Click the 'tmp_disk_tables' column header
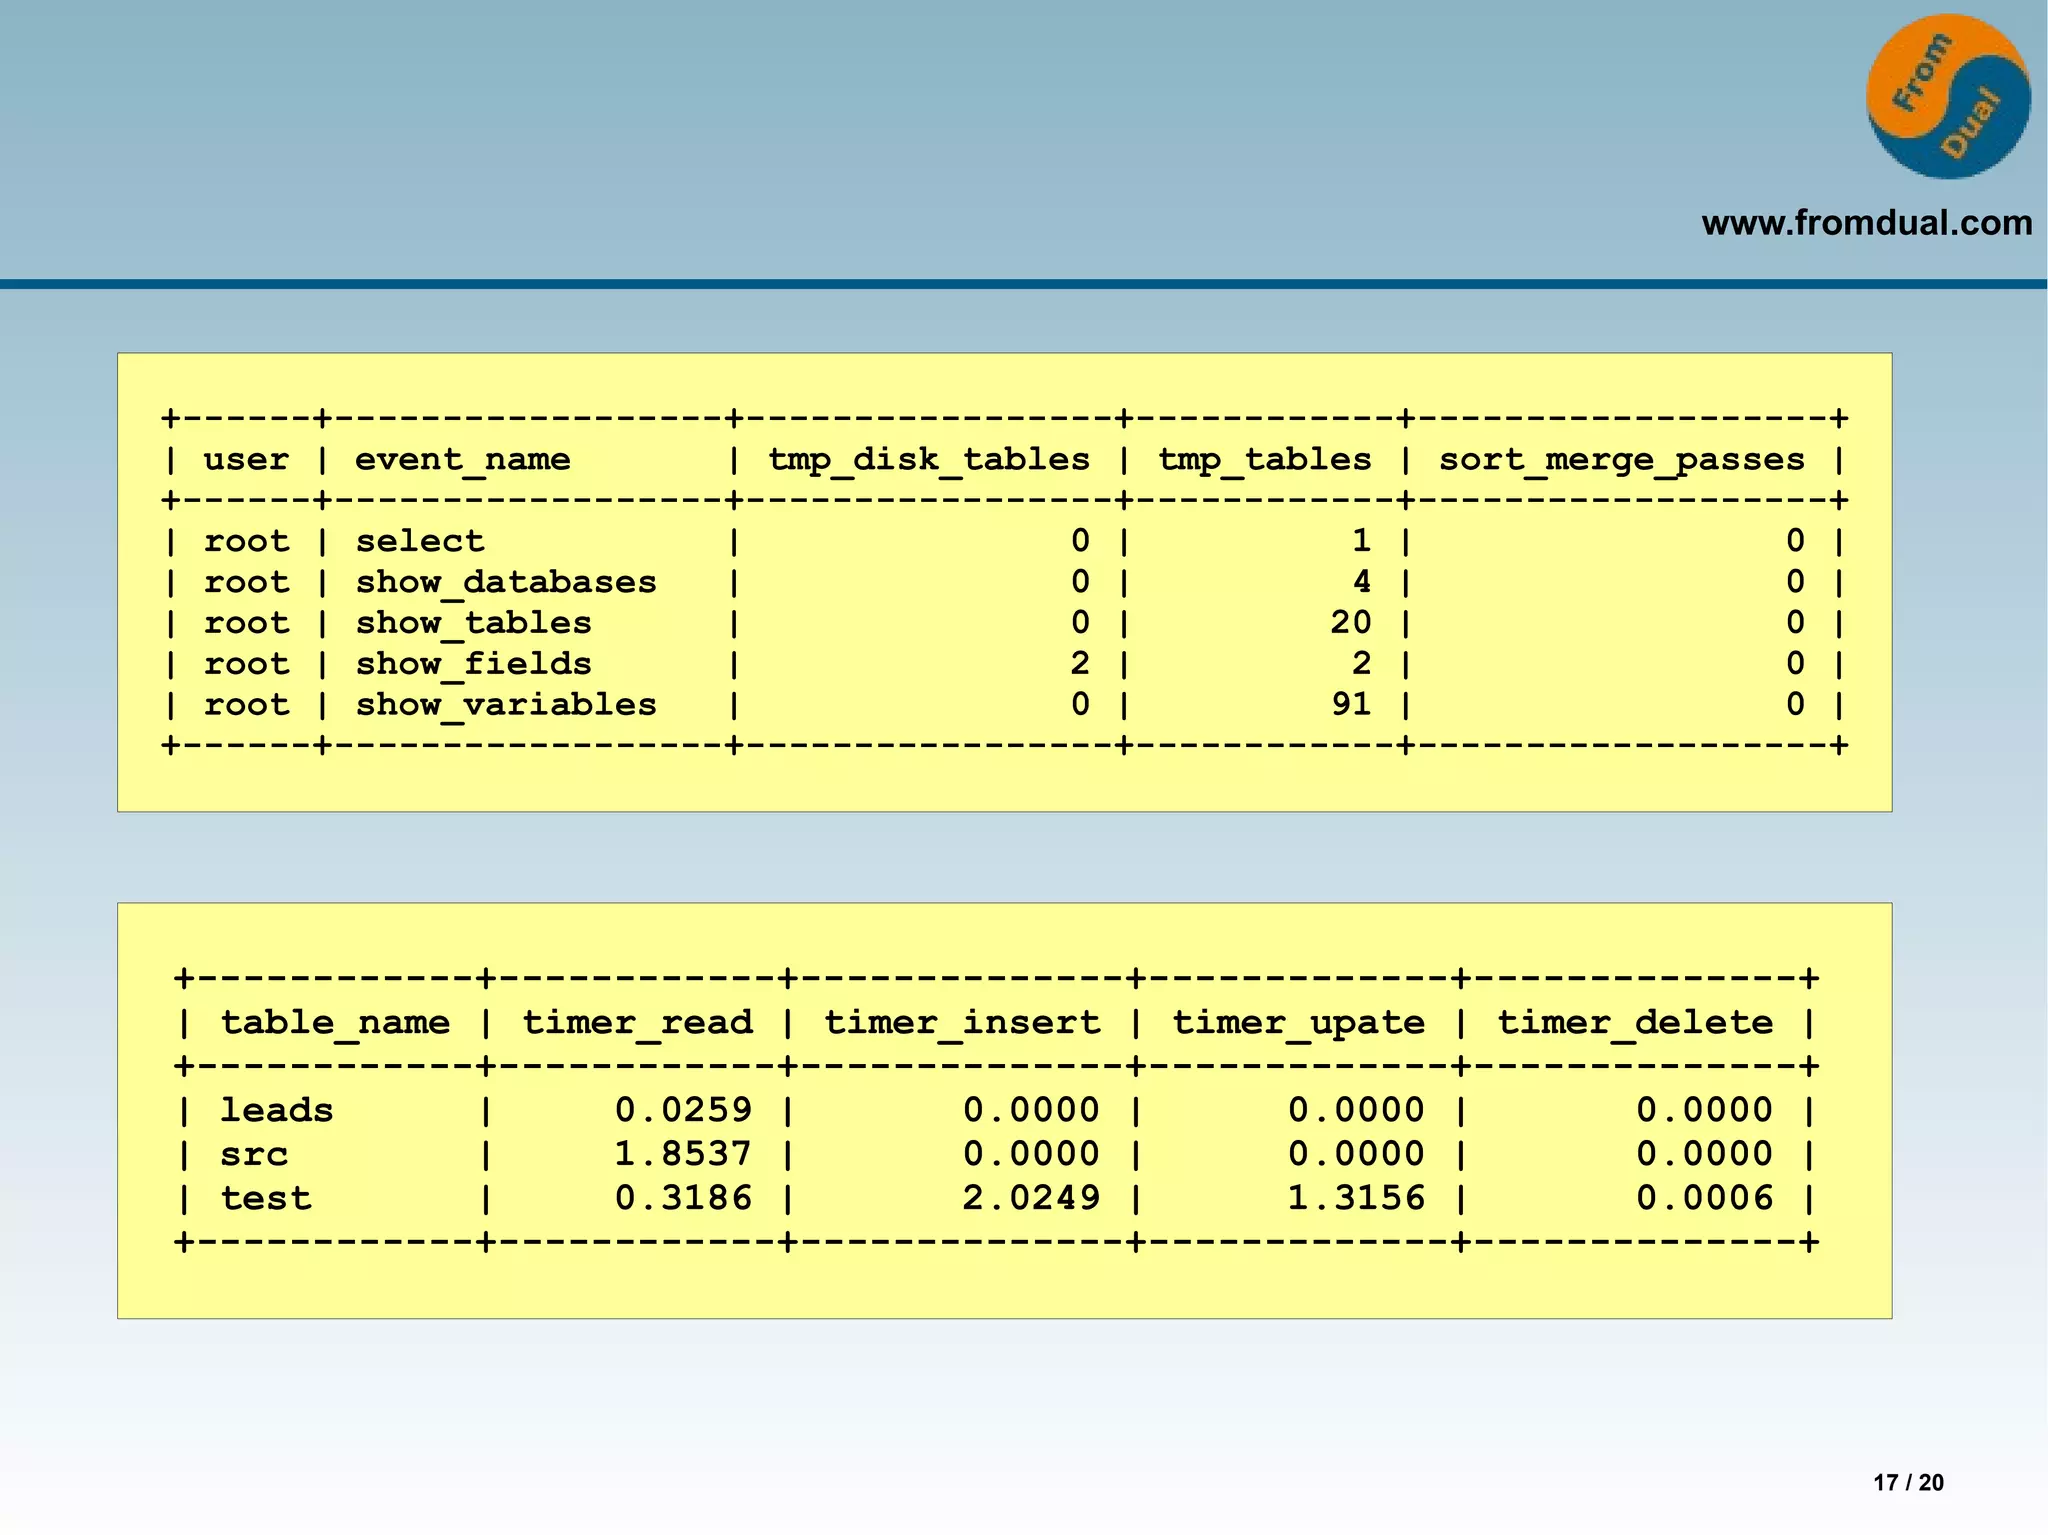This screenshot has width=2048, height=1535. pos(929,460)
